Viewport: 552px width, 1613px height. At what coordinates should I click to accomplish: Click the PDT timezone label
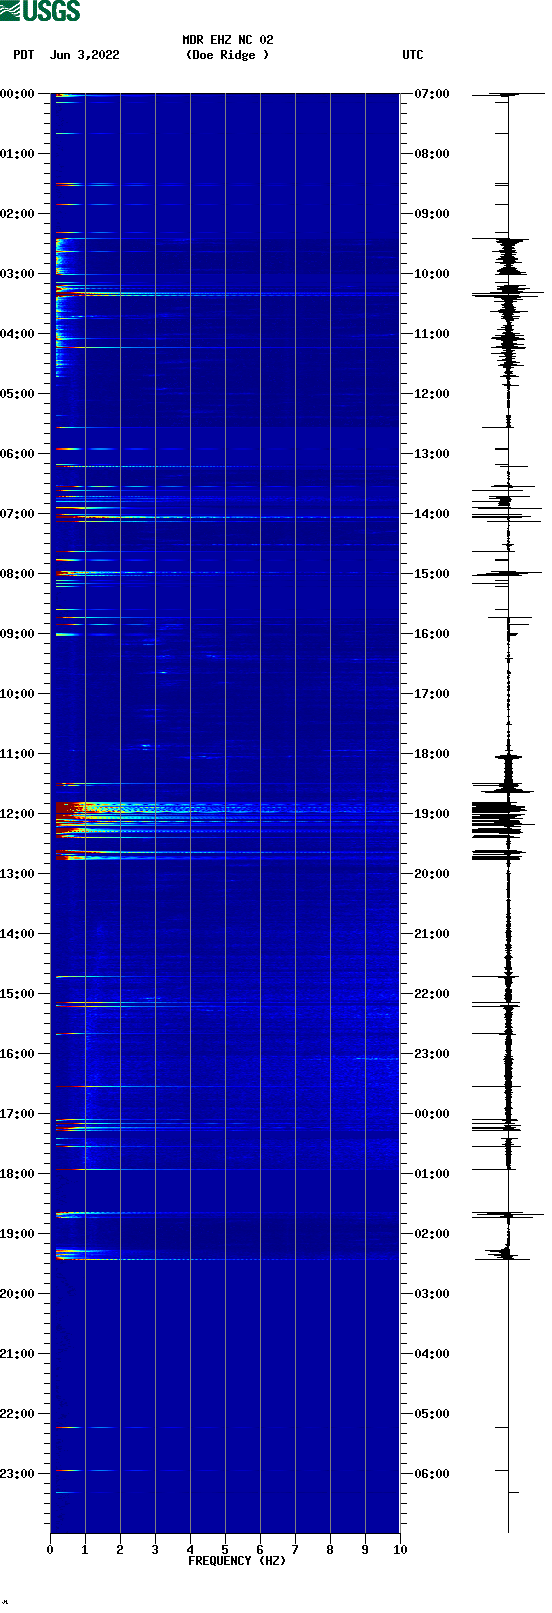point(24,55)
